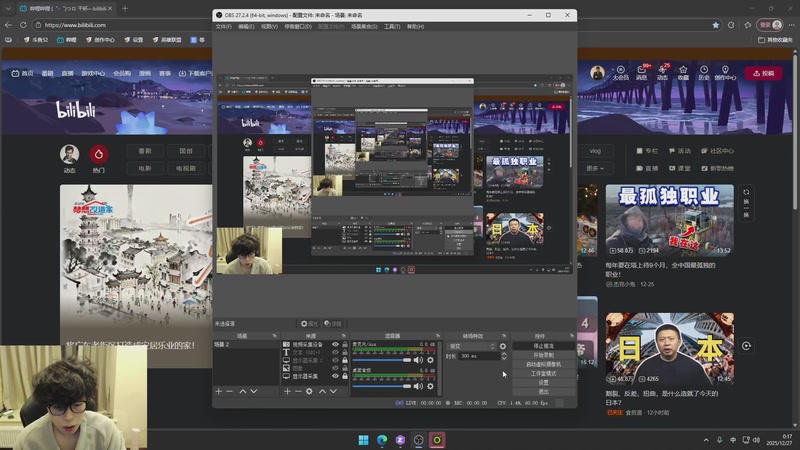Screen dimensions: 800x450
Task: Click the 停止推流 button in controls
Action: [543, 346]
